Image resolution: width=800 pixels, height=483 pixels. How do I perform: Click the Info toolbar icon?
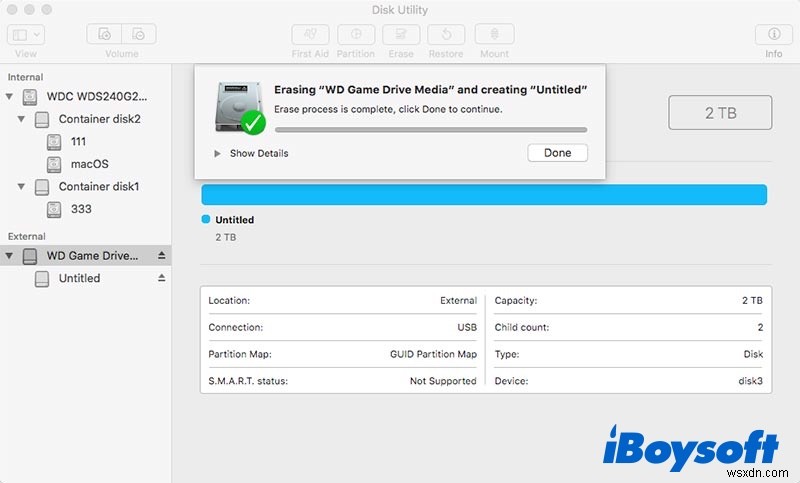(x=774, y=35)
